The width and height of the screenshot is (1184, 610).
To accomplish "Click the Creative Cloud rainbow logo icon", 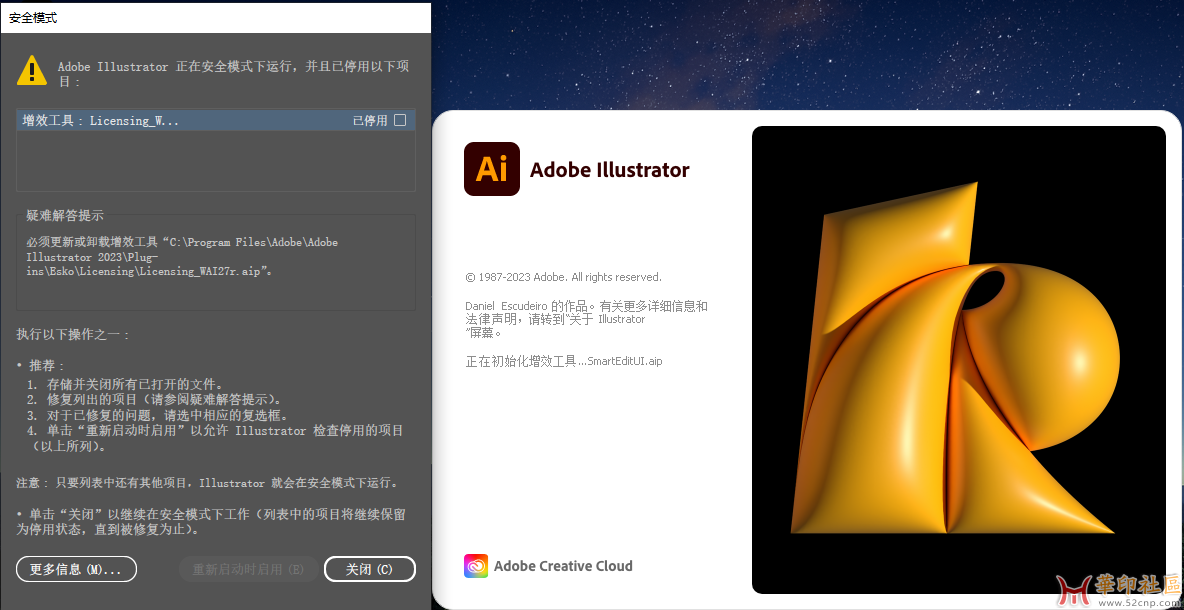I will tap(476, 566).
